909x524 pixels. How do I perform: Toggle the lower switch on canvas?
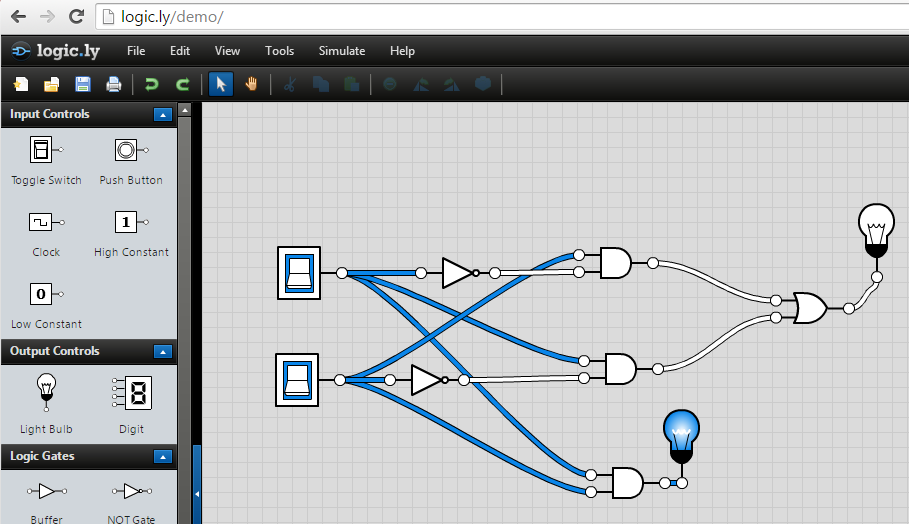pyautogui.click(x=297, y=380)
